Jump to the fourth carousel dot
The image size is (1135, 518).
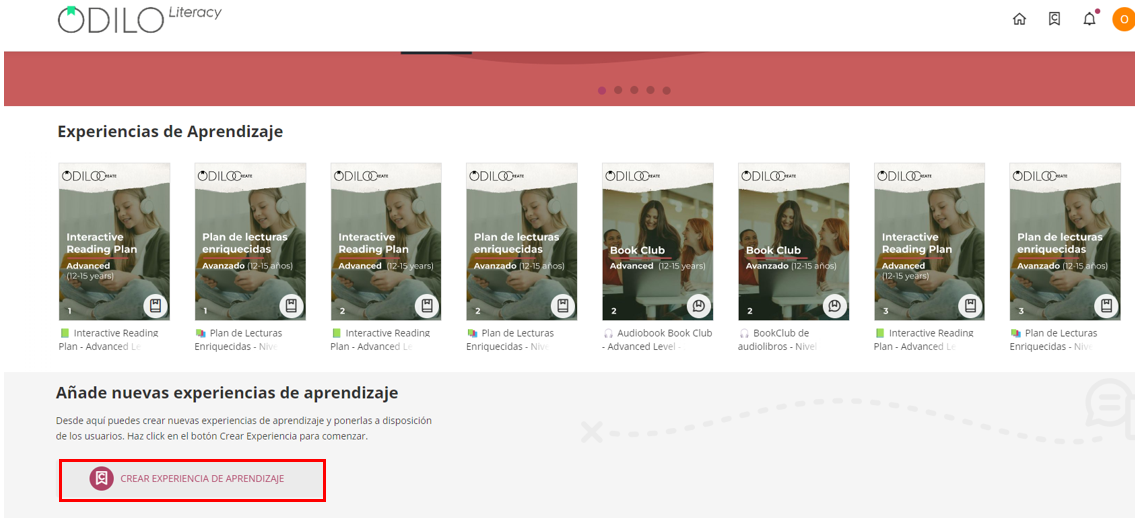pos(650,90)
